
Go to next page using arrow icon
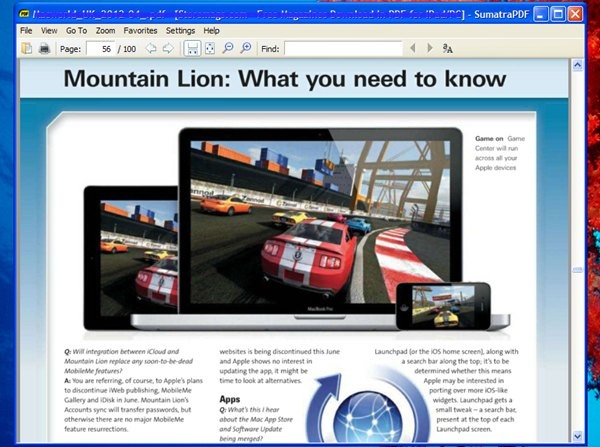pos(168,48)
